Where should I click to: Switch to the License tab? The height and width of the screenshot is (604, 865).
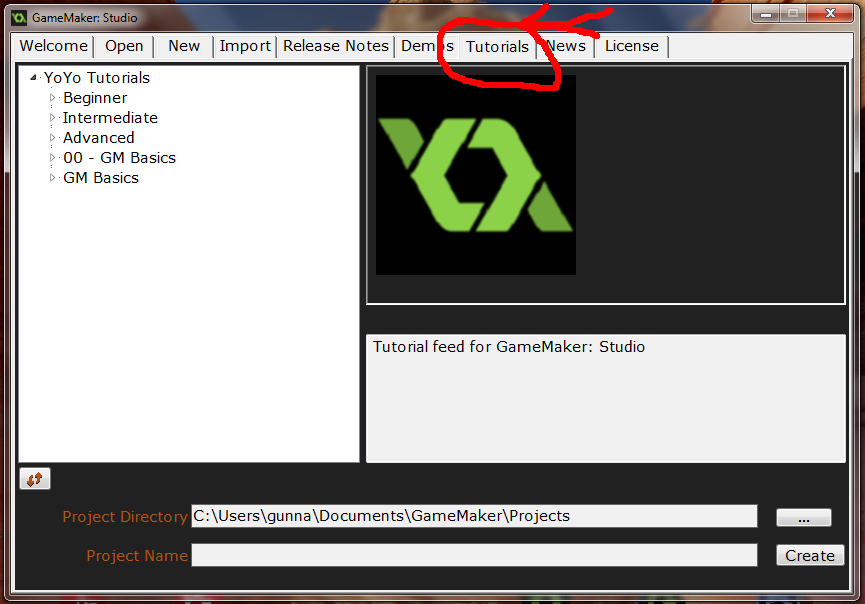632,46
